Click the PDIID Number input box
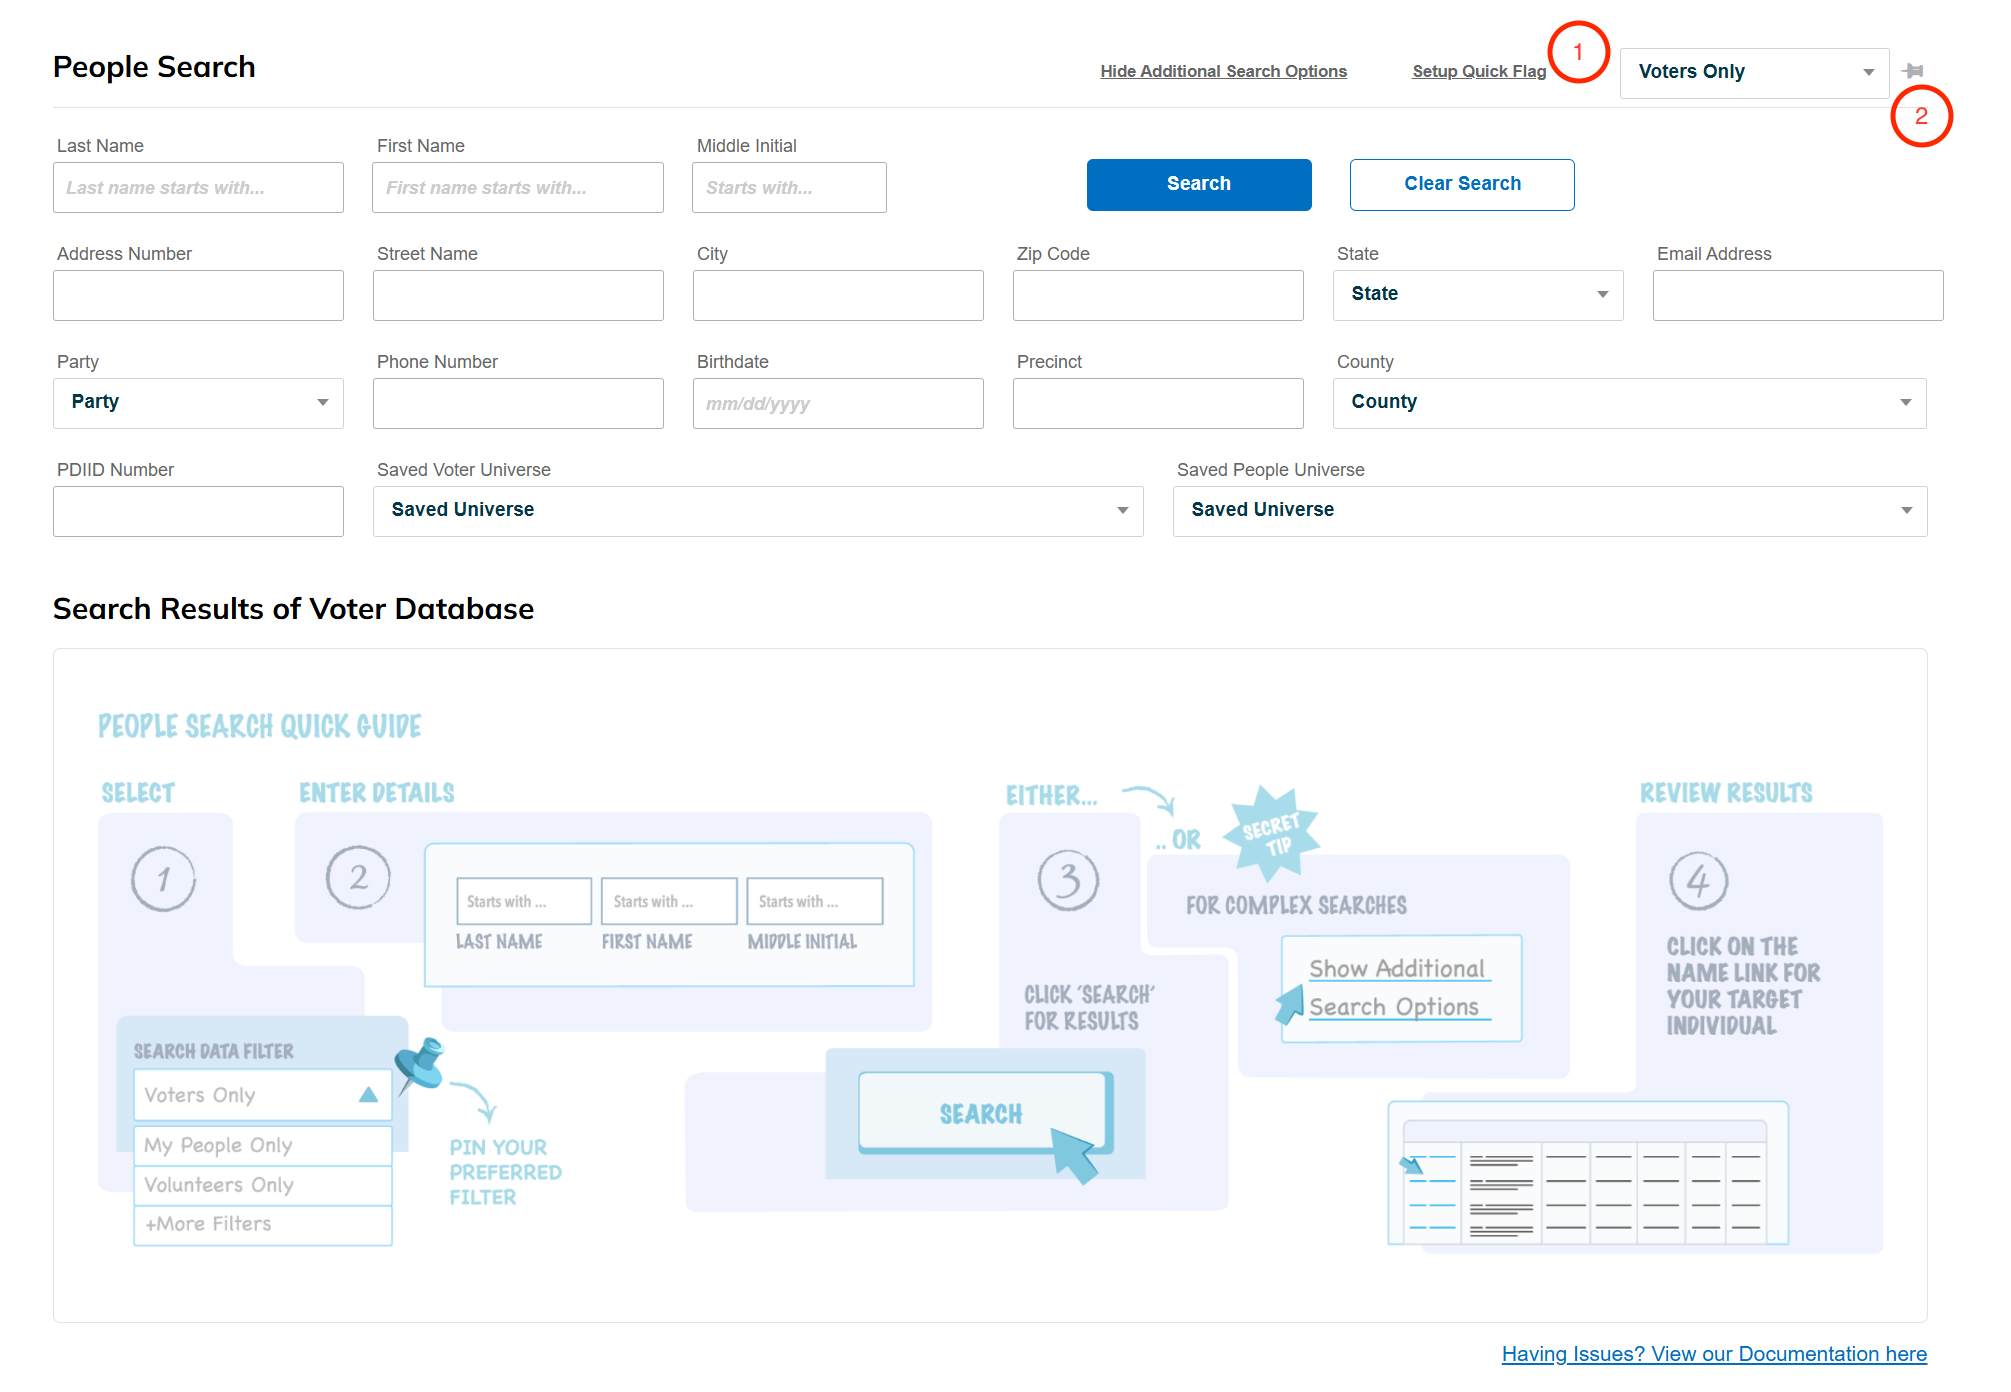 198,511
